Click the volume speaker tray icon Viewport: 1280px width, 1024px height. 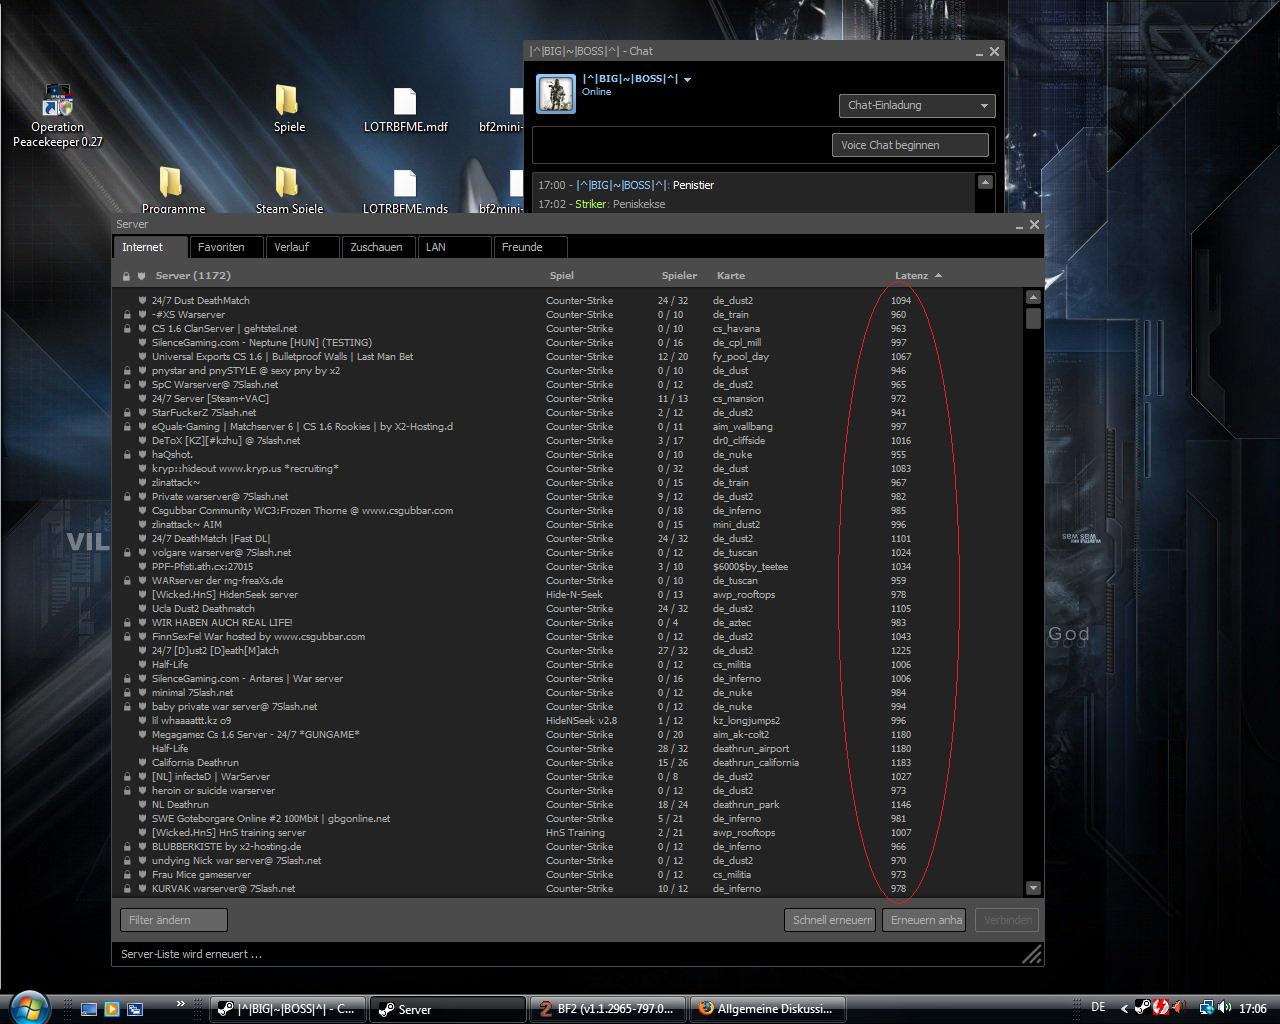click(x=1225, y=1008)
